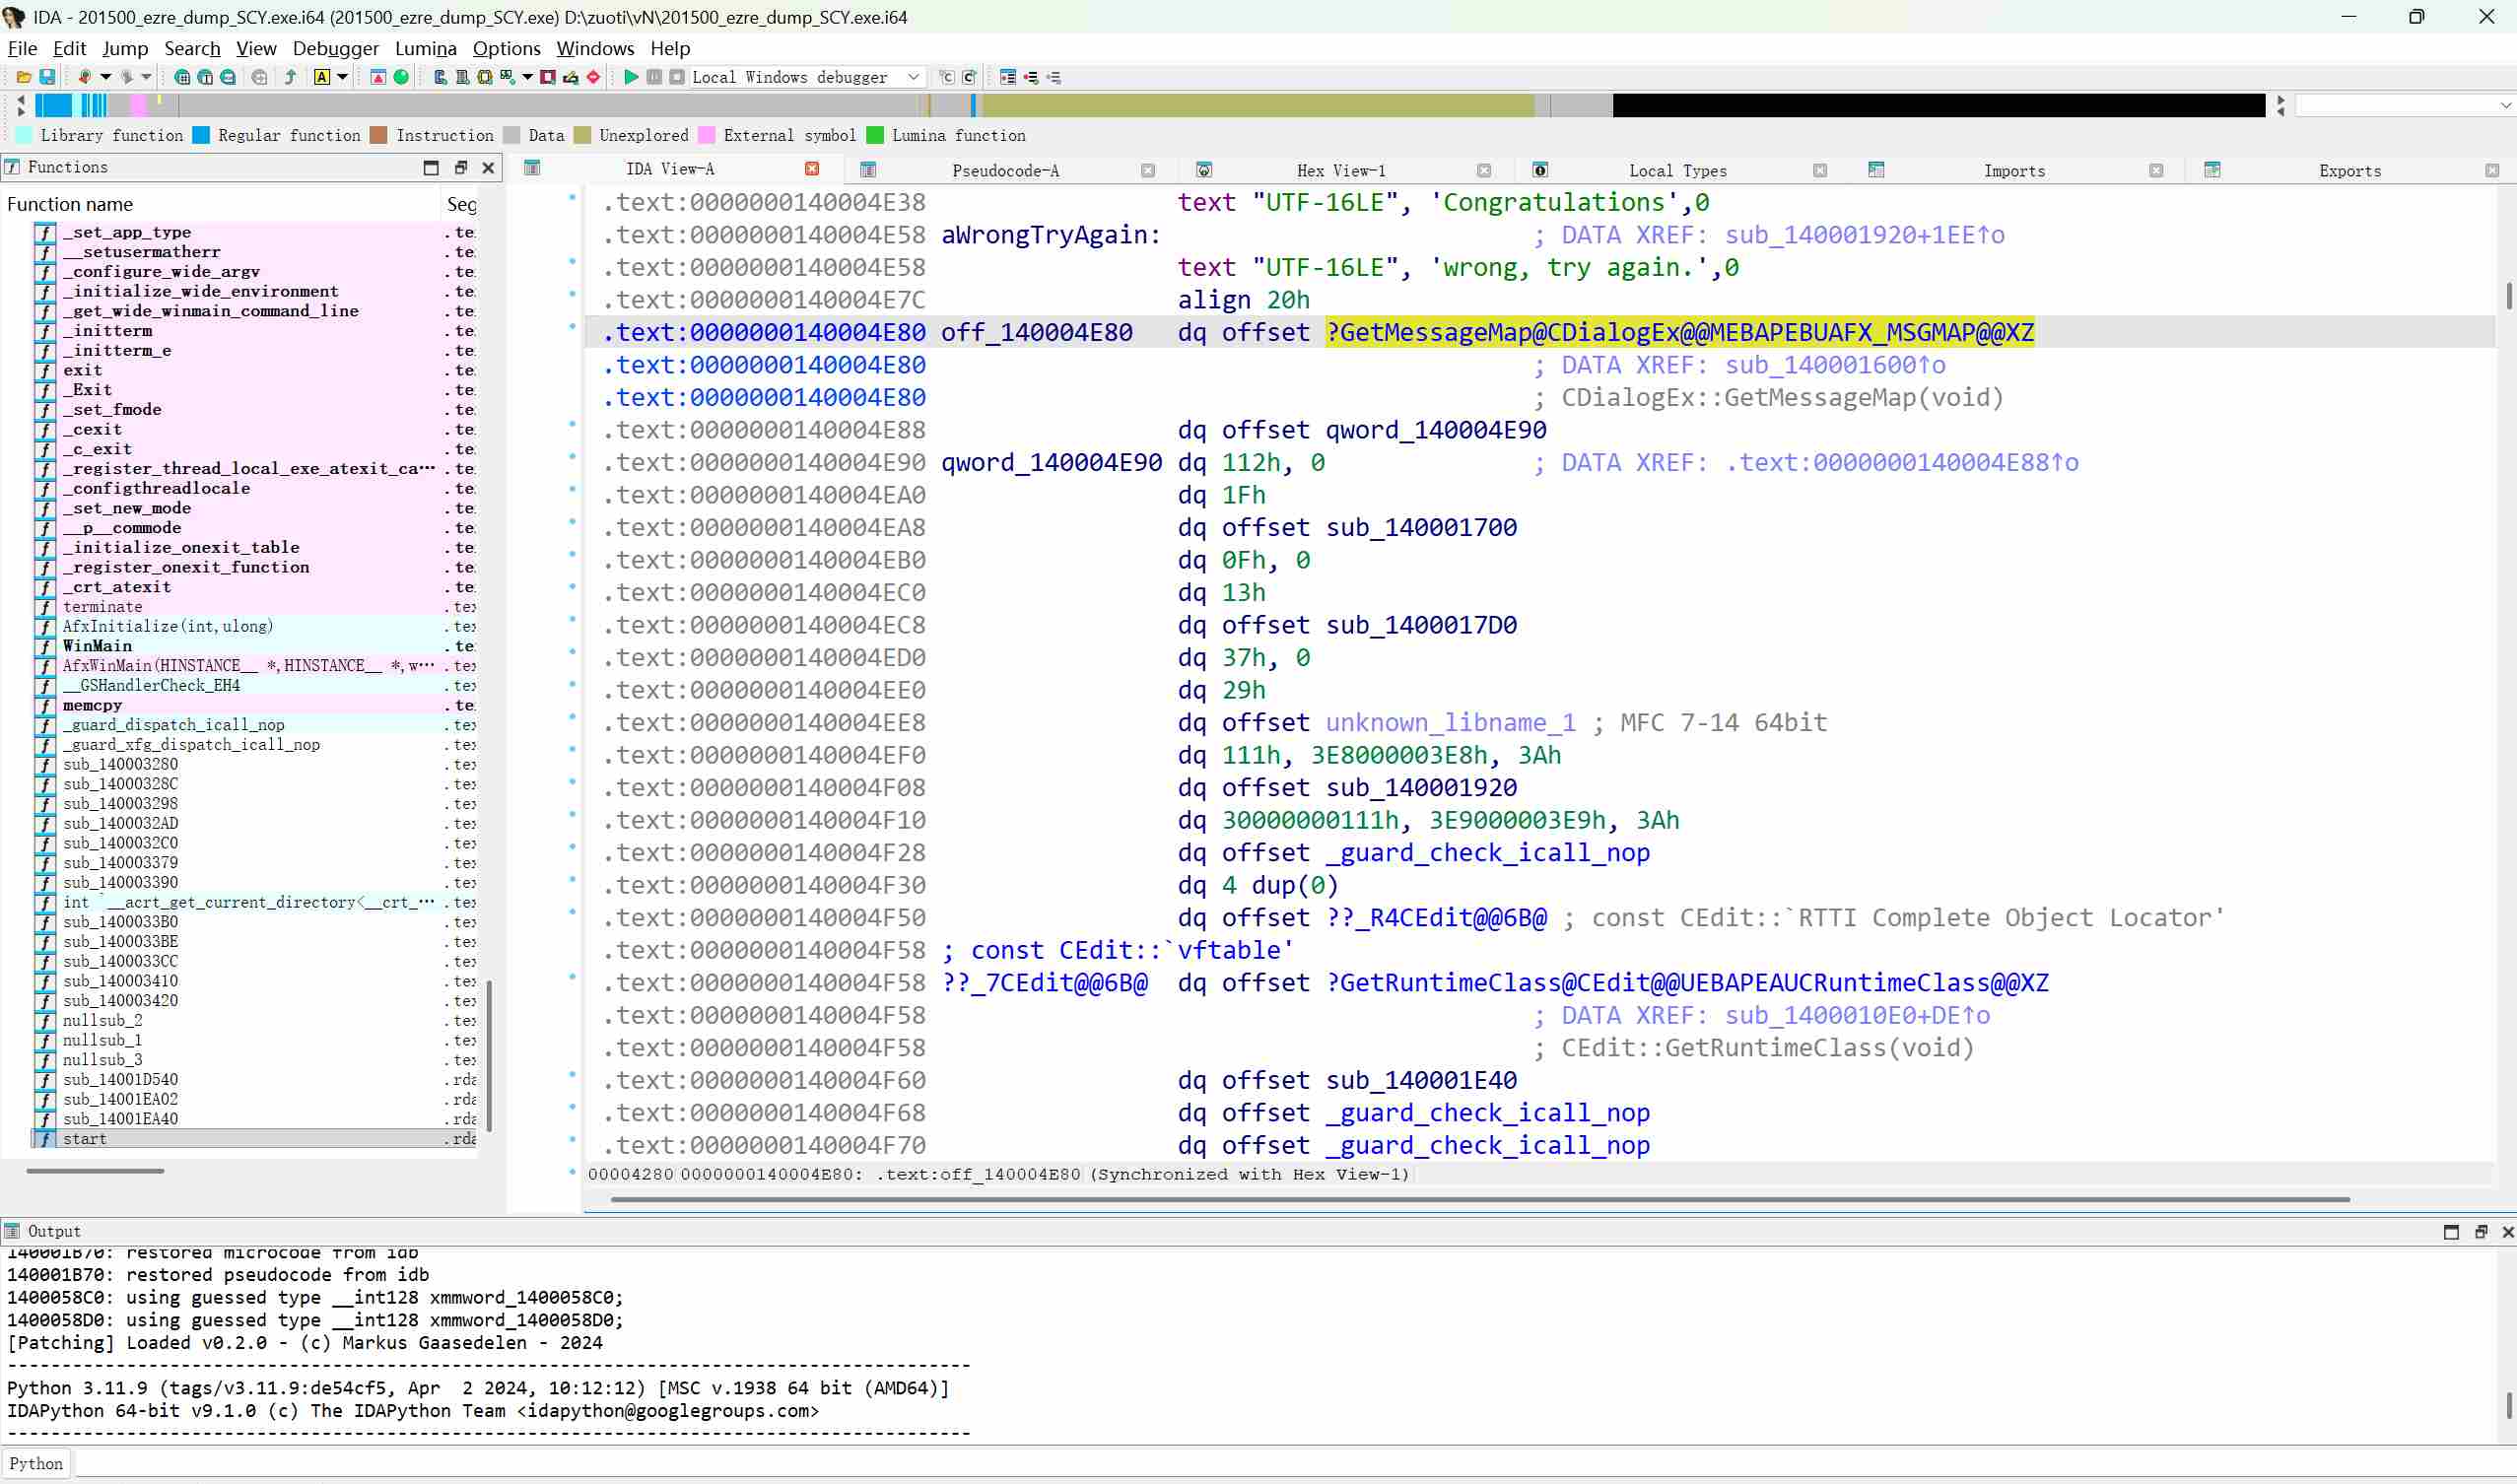Open the Lumina menu
This screenshot has width=2517, height=1484.
[x=425, y=48]
